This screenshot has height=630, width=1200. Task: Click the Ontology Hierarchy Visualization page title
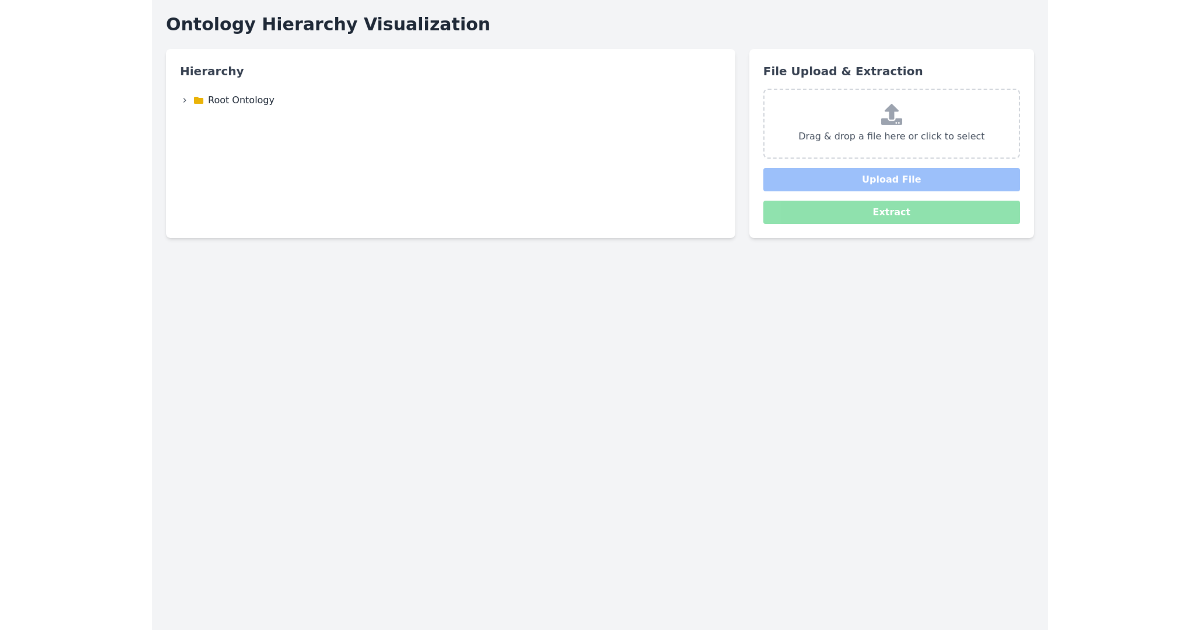328,24
